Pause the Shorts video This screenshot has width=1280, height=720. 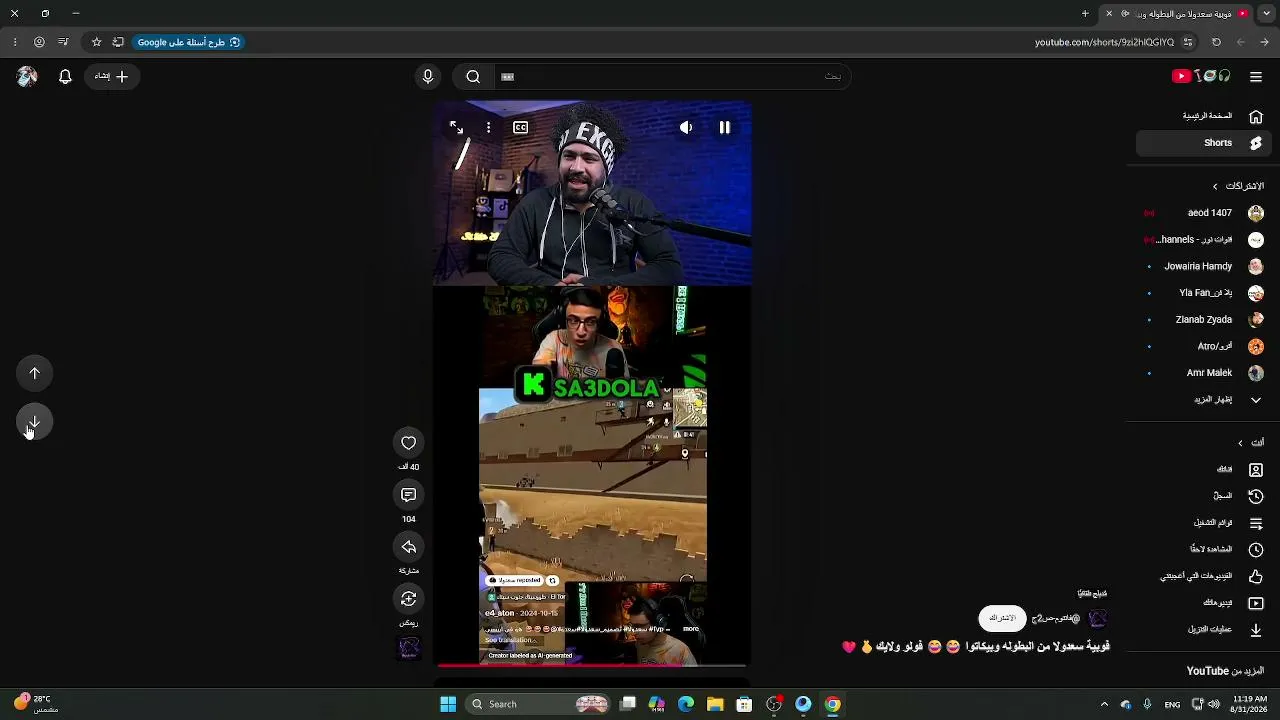(725, 128)
